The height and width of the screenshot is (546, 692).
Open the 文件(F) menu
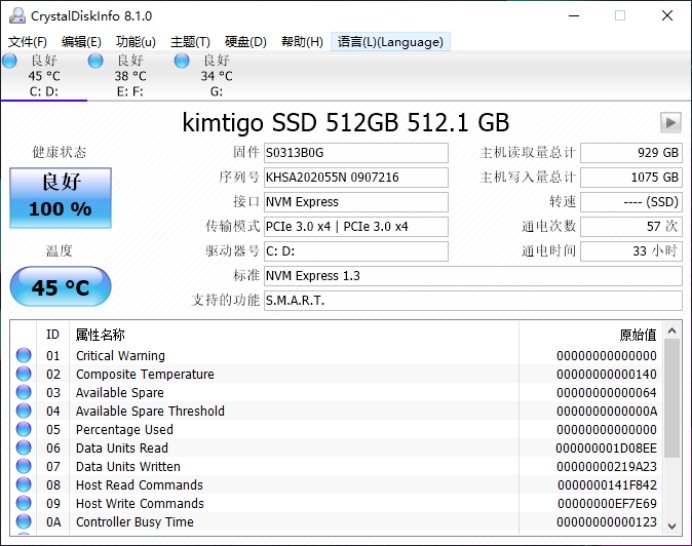coord(27,42)
